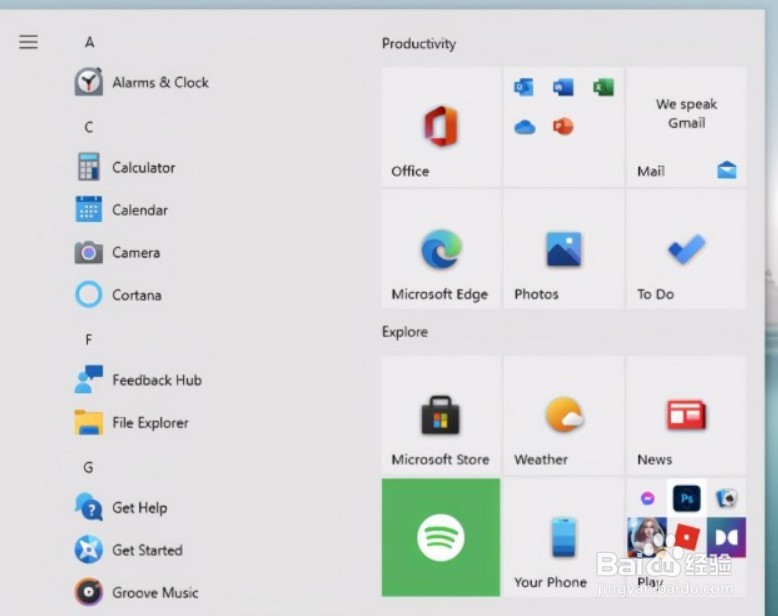Launch the green Spotify tile
The image size is (778, 616).
click(x=441, y=537)
